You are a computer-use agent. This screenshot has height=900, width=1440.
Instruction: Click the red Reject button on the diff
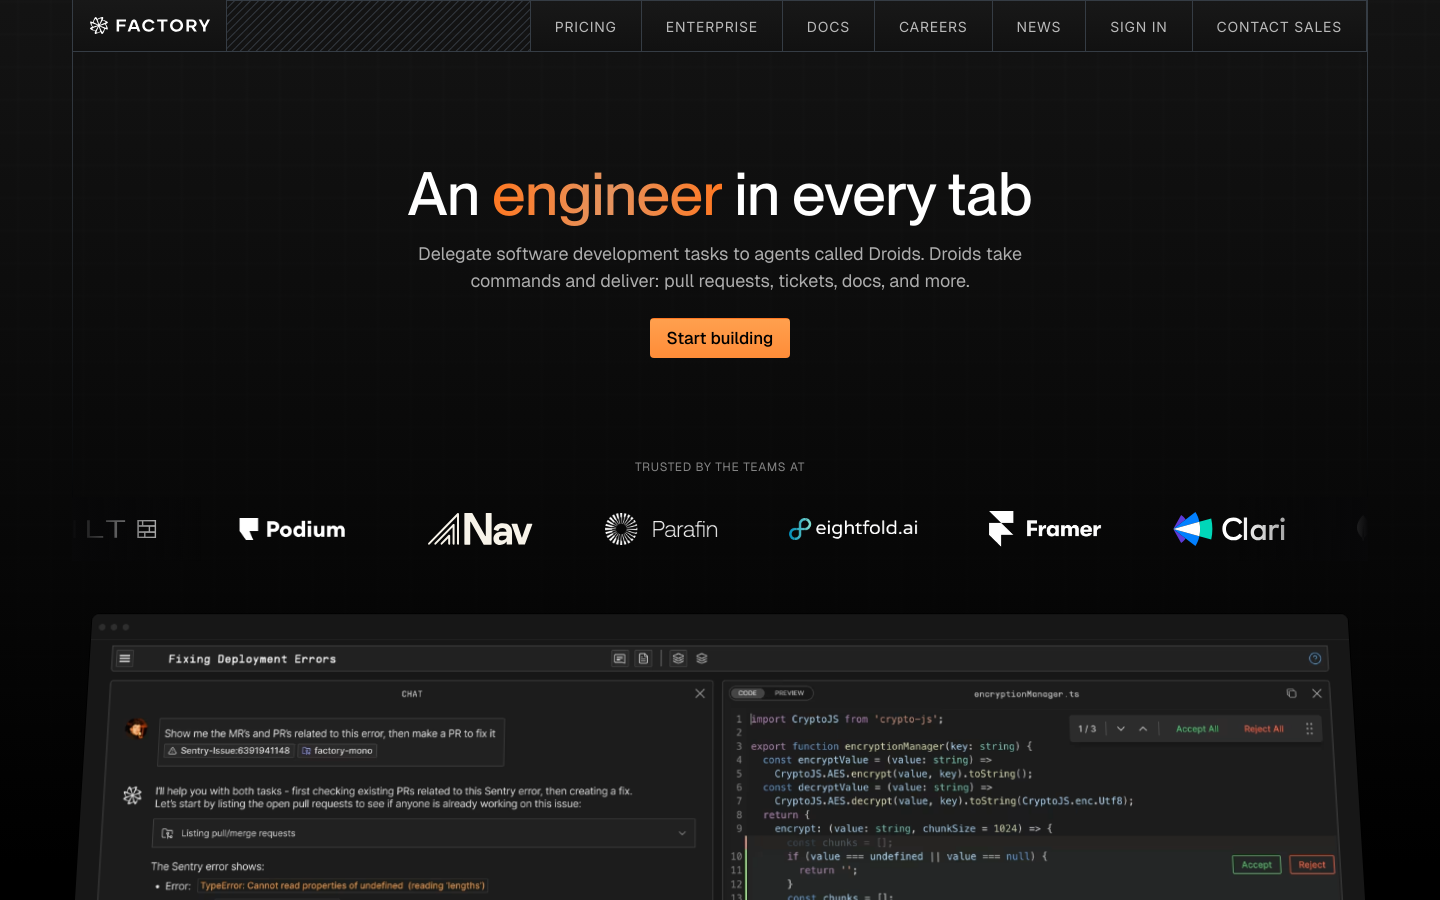(x=1311, y=865)
